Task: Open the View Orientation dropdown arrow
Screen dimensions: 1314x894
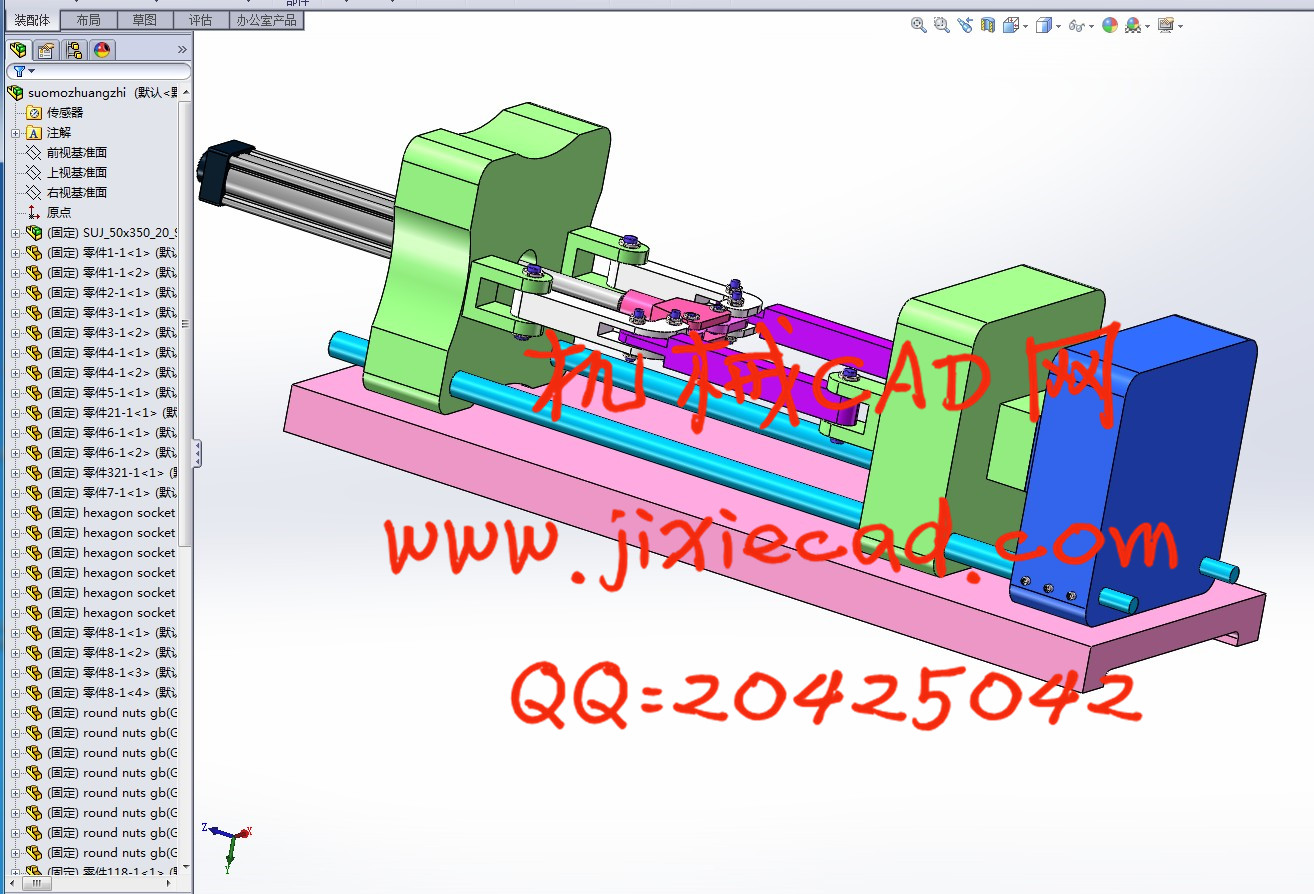Action: [x=1026, y=27]
